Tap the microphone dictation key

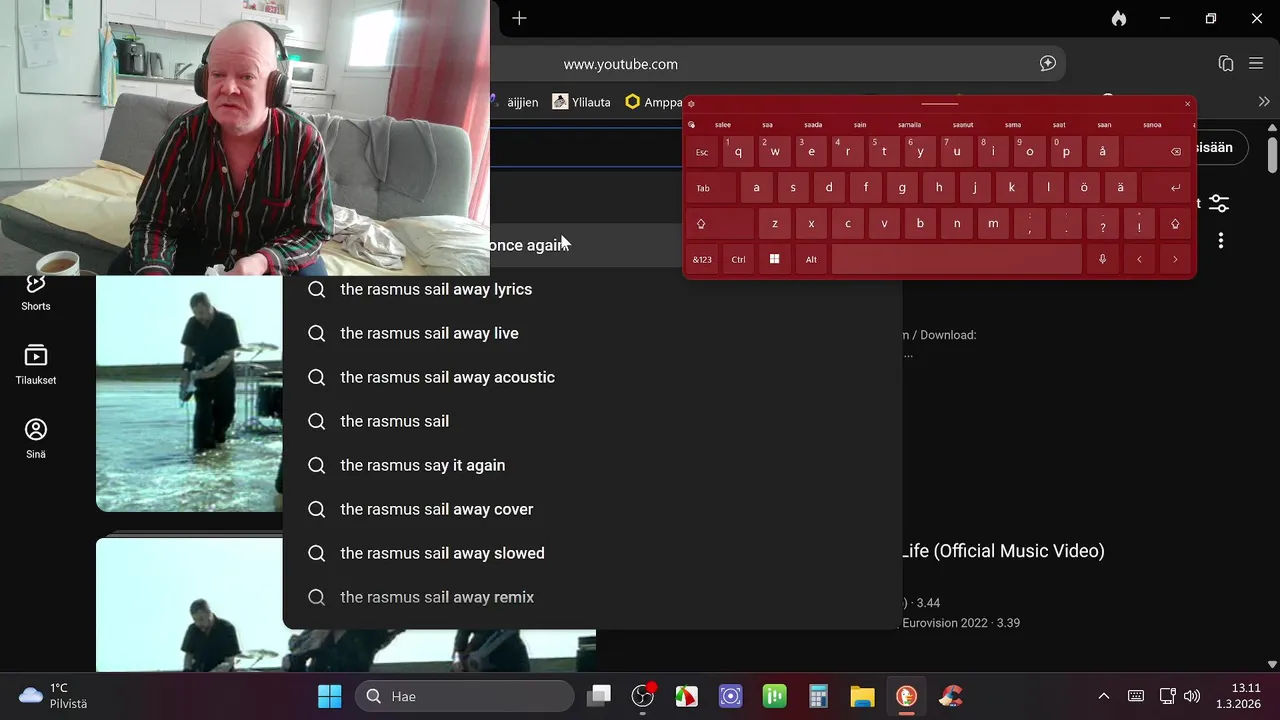pyautogui.click(x=1102, y=259)
